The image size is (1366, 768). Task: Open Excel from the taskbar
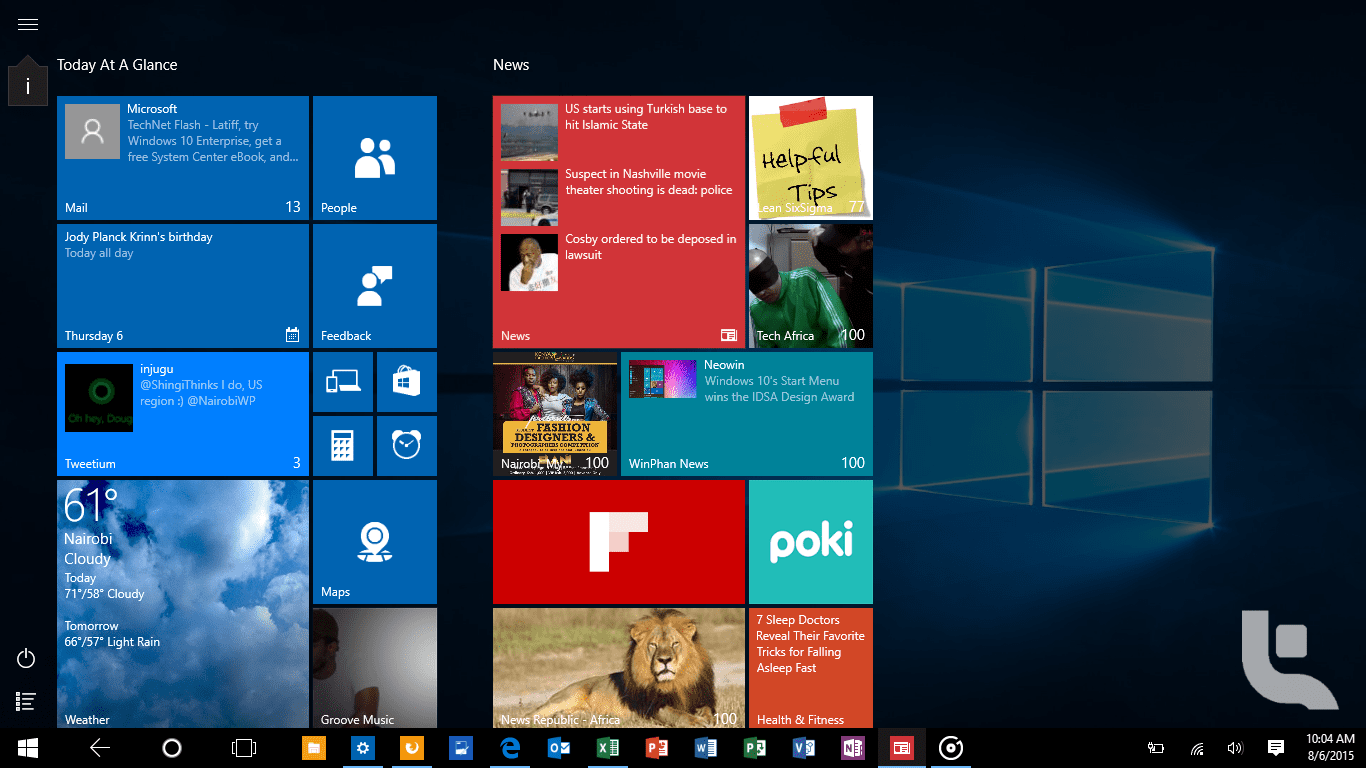click(608, 748)
